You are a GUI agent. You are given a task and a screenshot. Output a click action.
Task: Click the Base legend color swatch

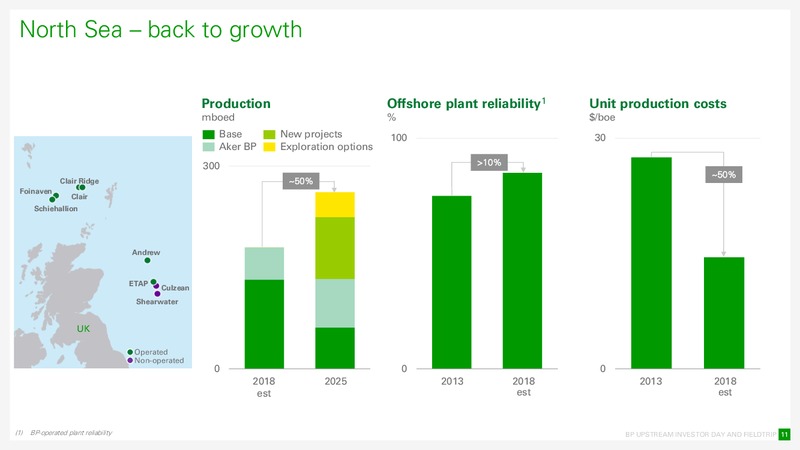[x=208, y=135]
